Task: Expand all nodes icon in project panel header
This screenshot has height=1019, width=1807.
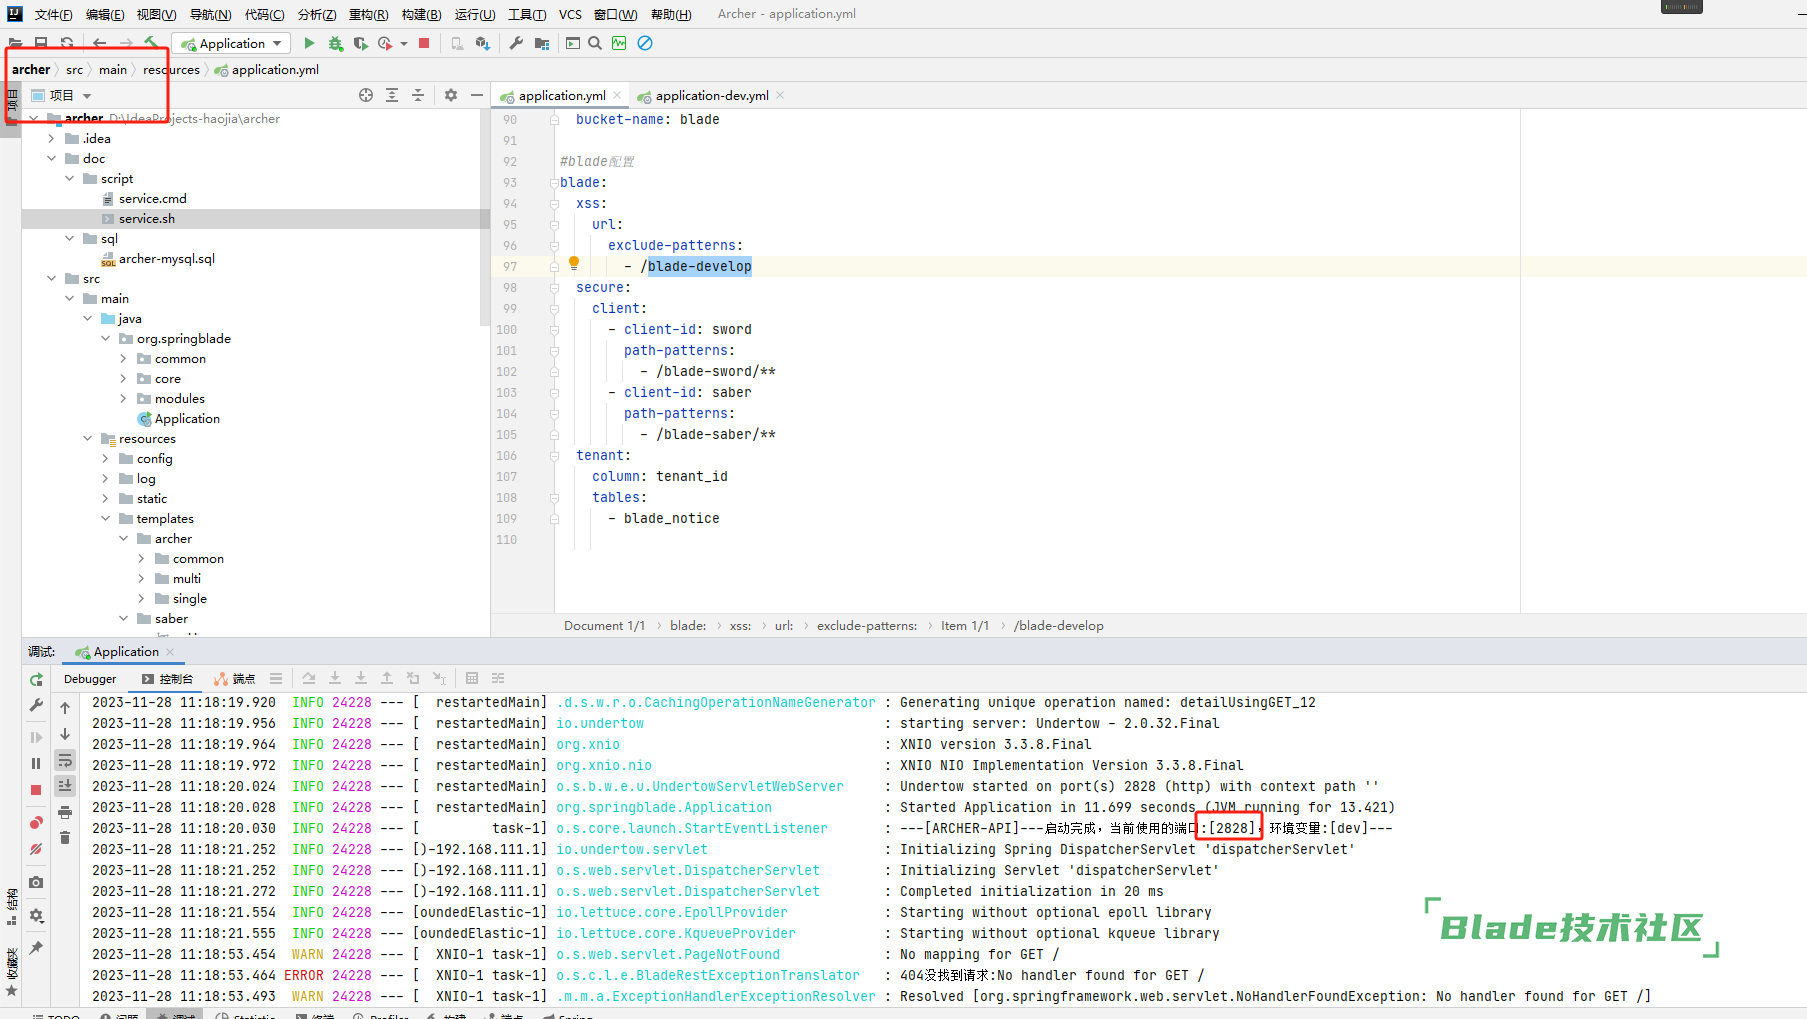Action: click(x=392, y=95)
